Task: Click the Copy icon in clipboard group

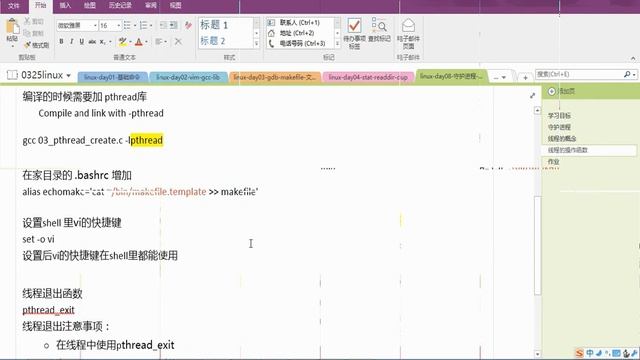Action: [27, 33]
